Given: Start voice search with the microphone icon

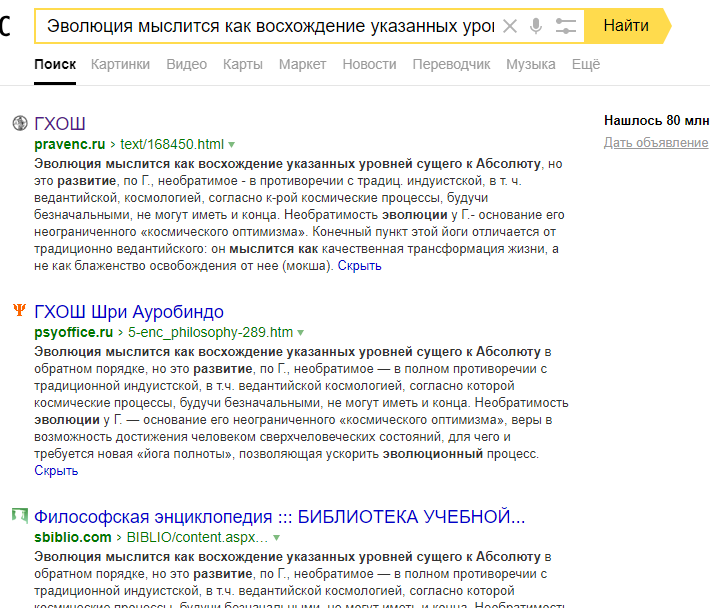Looking at the screenshot, I should [x=536, y=26].
